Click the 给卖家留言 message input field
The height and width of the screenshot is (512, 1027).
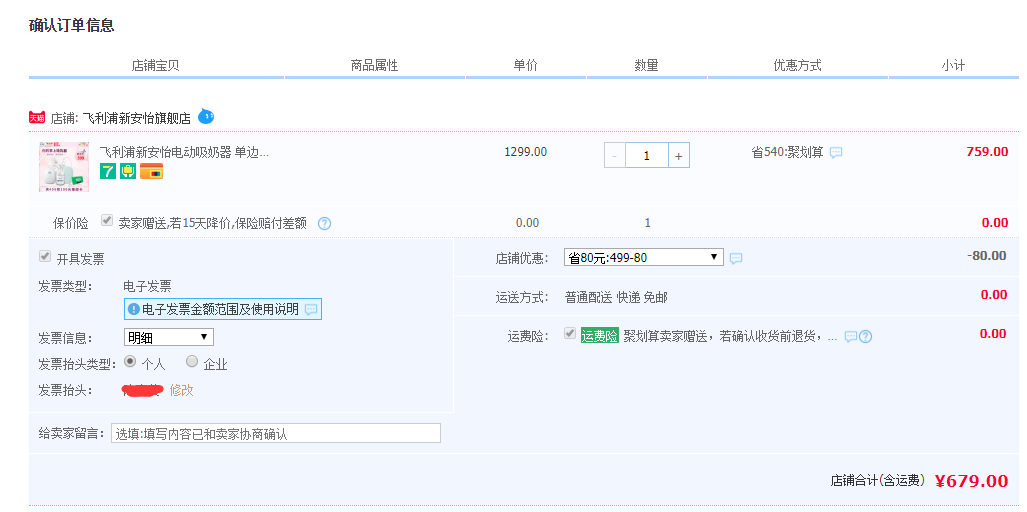click(x=275, y=433)
